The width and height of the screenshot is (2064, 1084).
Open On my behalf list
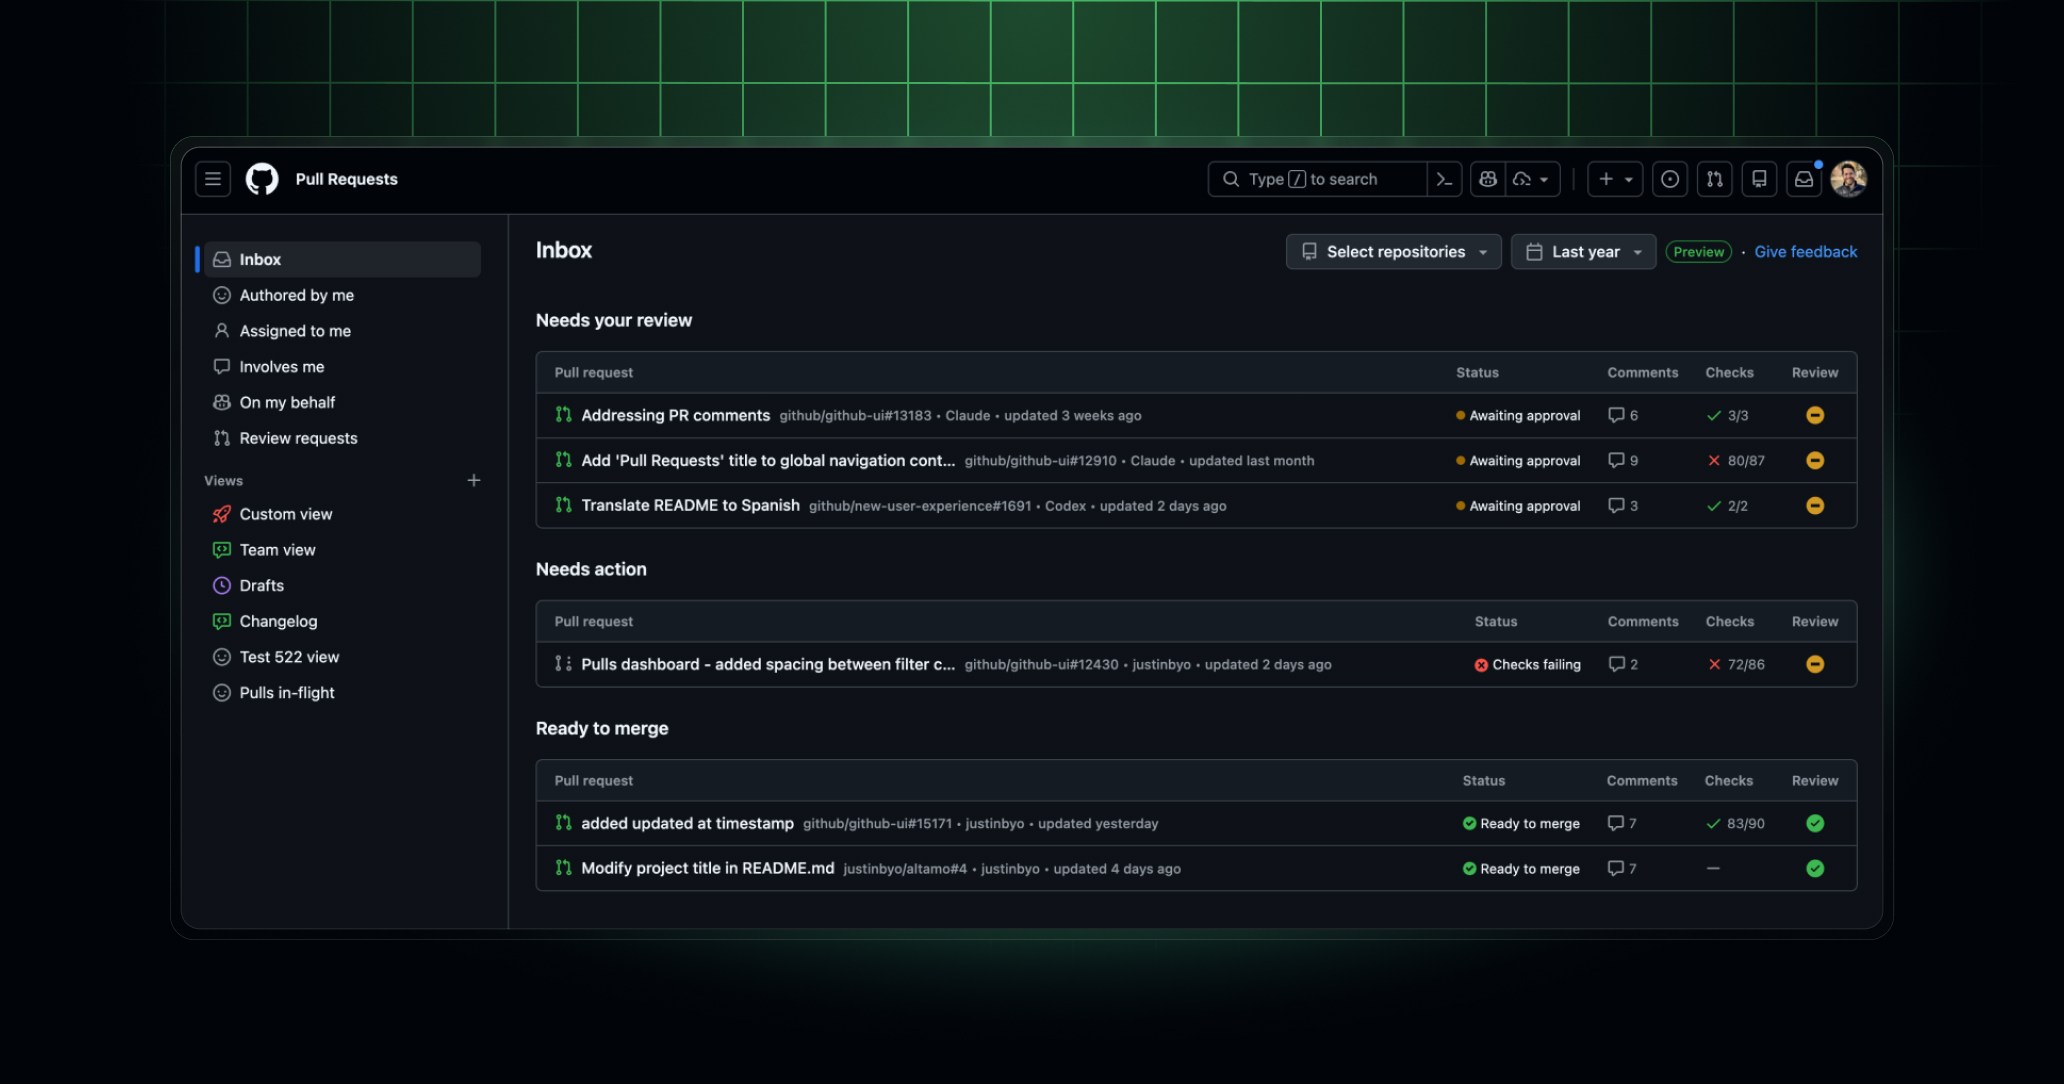click(x=342, y=402)
